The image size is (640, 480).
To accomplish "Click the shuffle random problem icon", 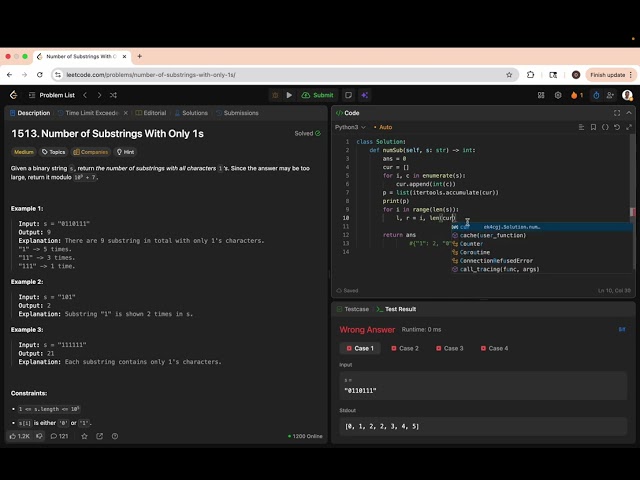I will 113,95.
